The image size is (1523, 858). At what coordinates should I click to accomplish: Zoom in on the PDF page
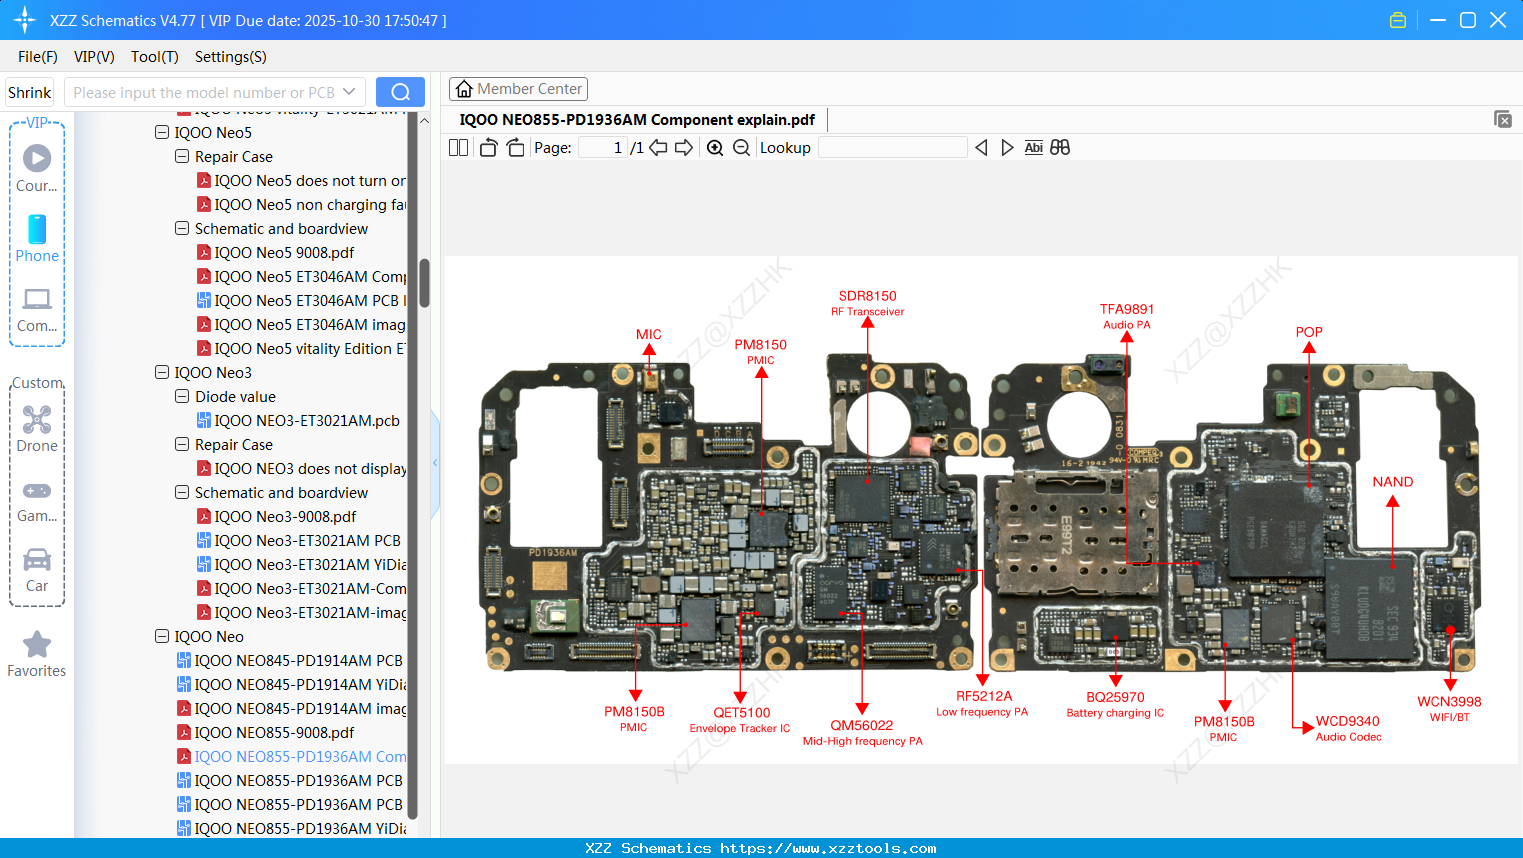[x=715, y=147]
